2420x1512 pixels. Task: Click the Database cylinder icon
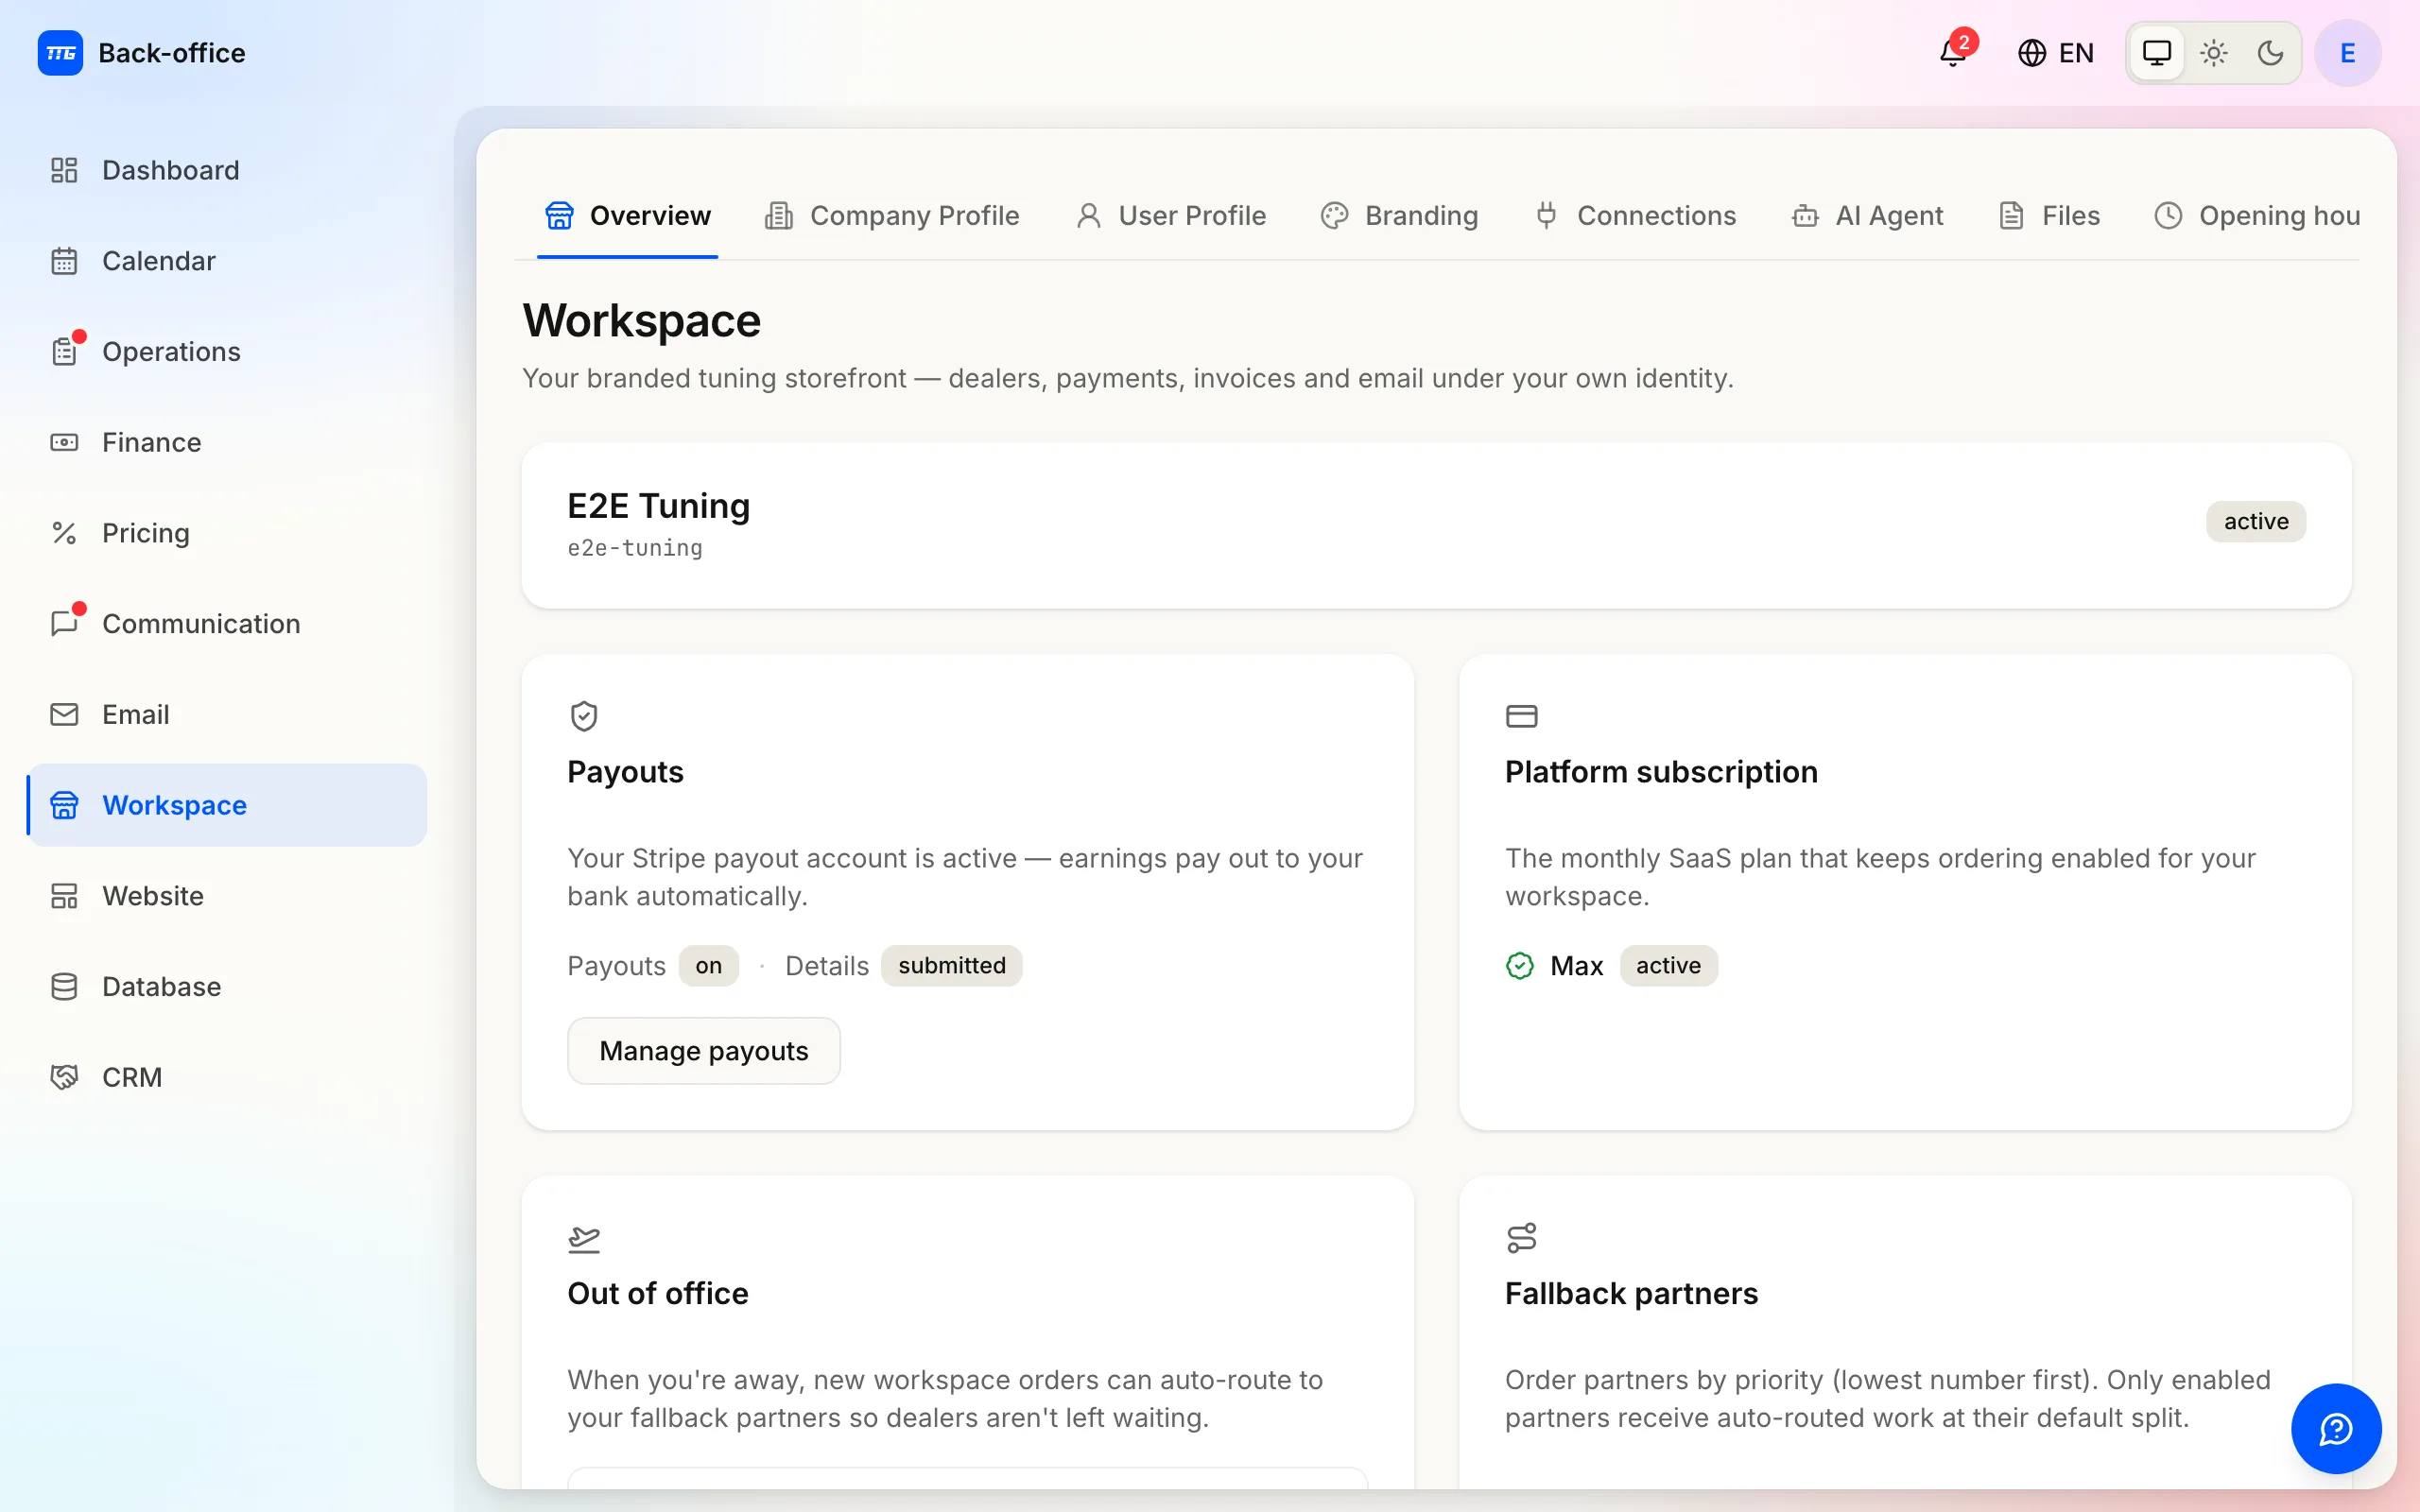point(64,987)
